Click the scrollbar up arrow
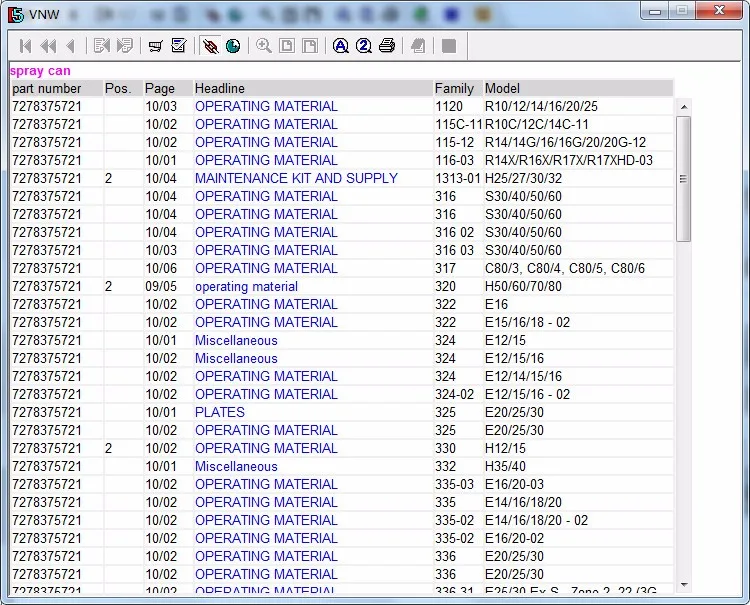This screenshot has width=750, height=605. coord(684,107)
